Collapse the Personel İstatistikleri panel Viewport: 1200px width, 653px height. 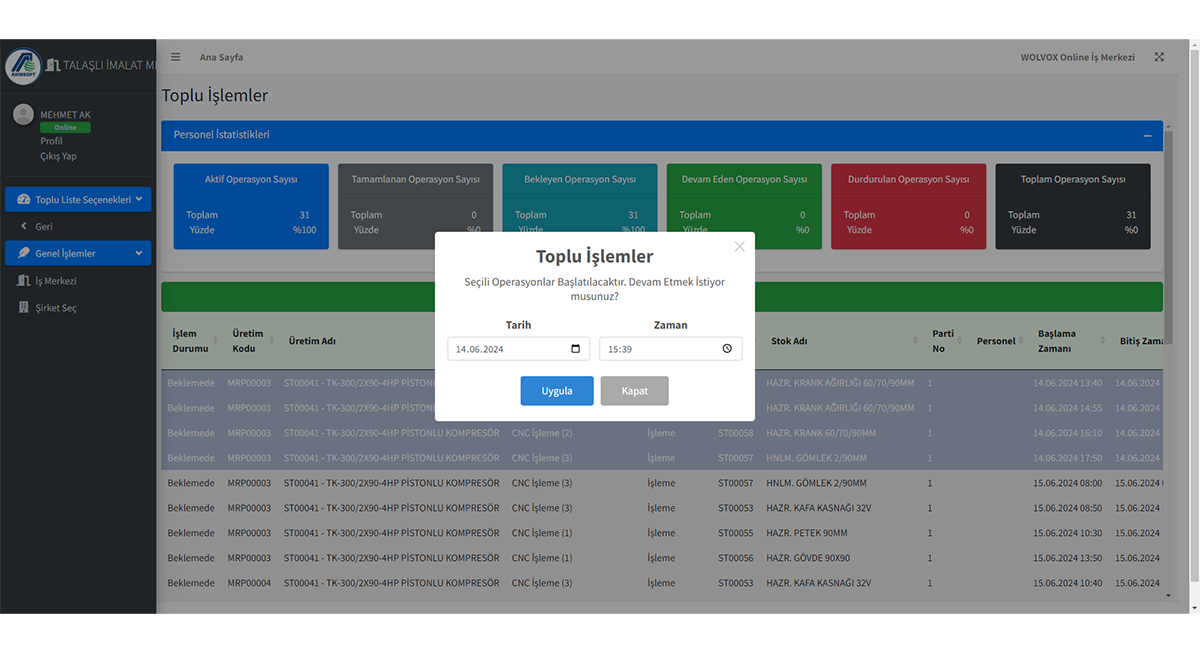tap(1147, 135)
